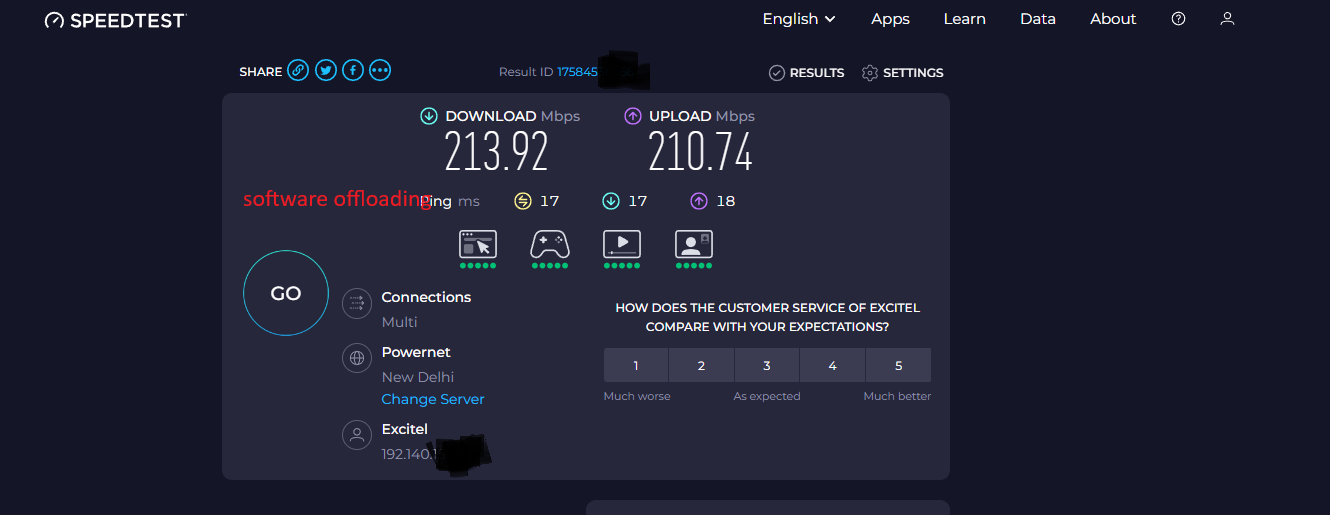Open the English language dropdown
The width and height of the screenshot is (1330, 515).
(x=798, y=19)
